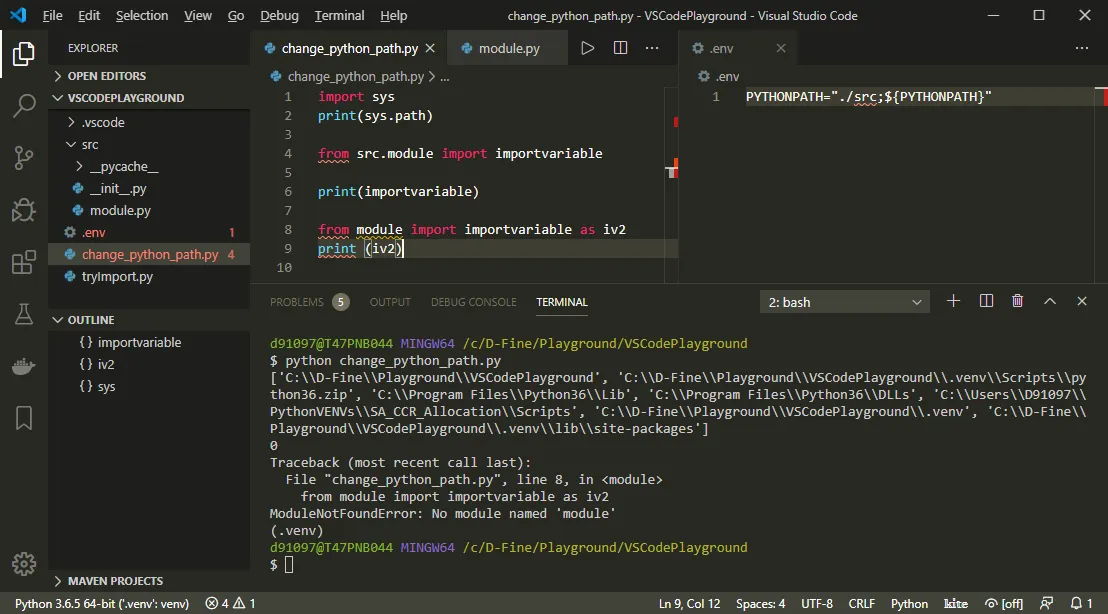Switch to OUTPUT panel tab
This screenshot has width=1108, height=614.
coord(390,302)
